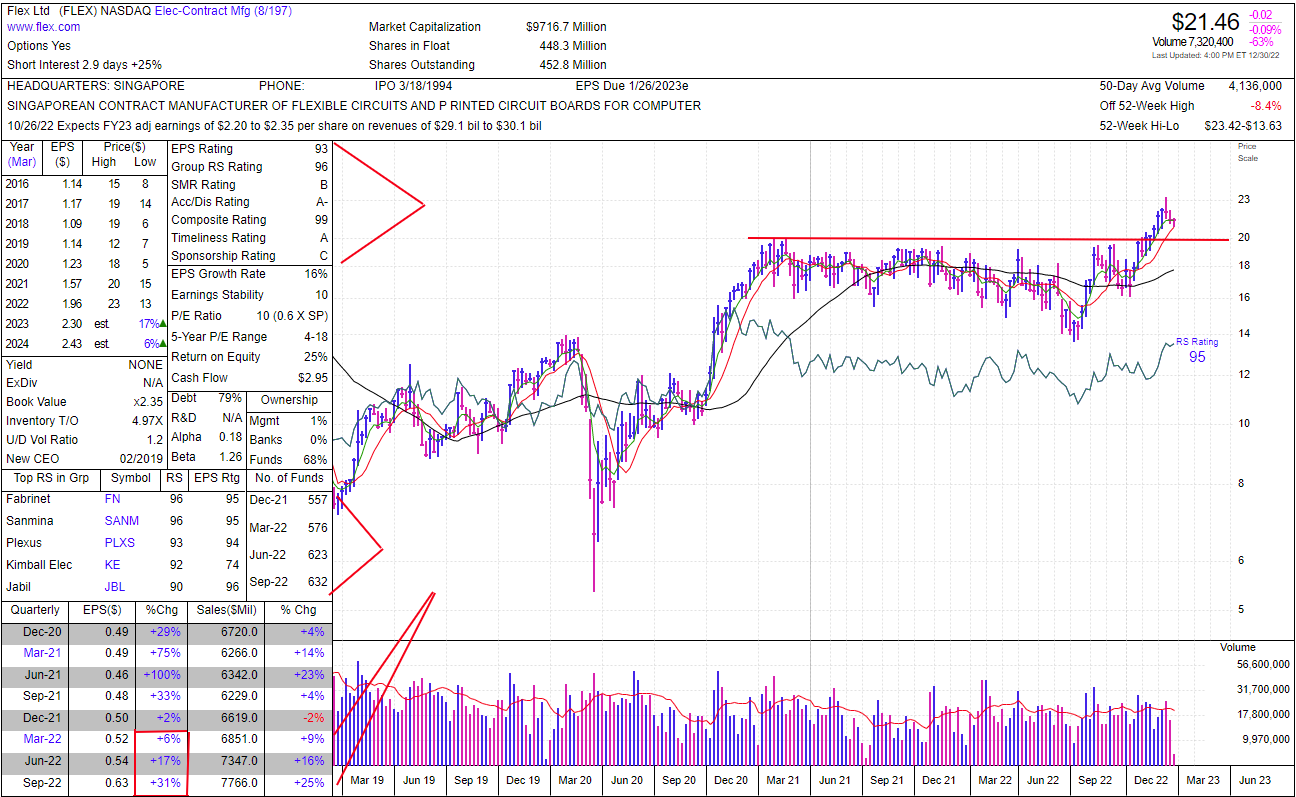
Task: Click the Fabrinet company name
Action: tap(28, 499)
